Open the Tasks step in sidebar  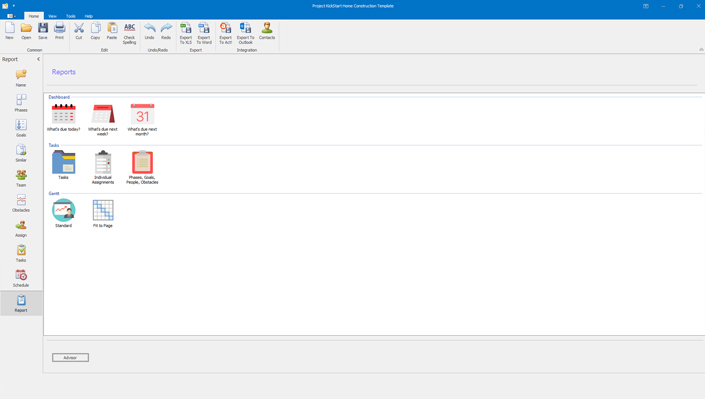tap(21, 253)
